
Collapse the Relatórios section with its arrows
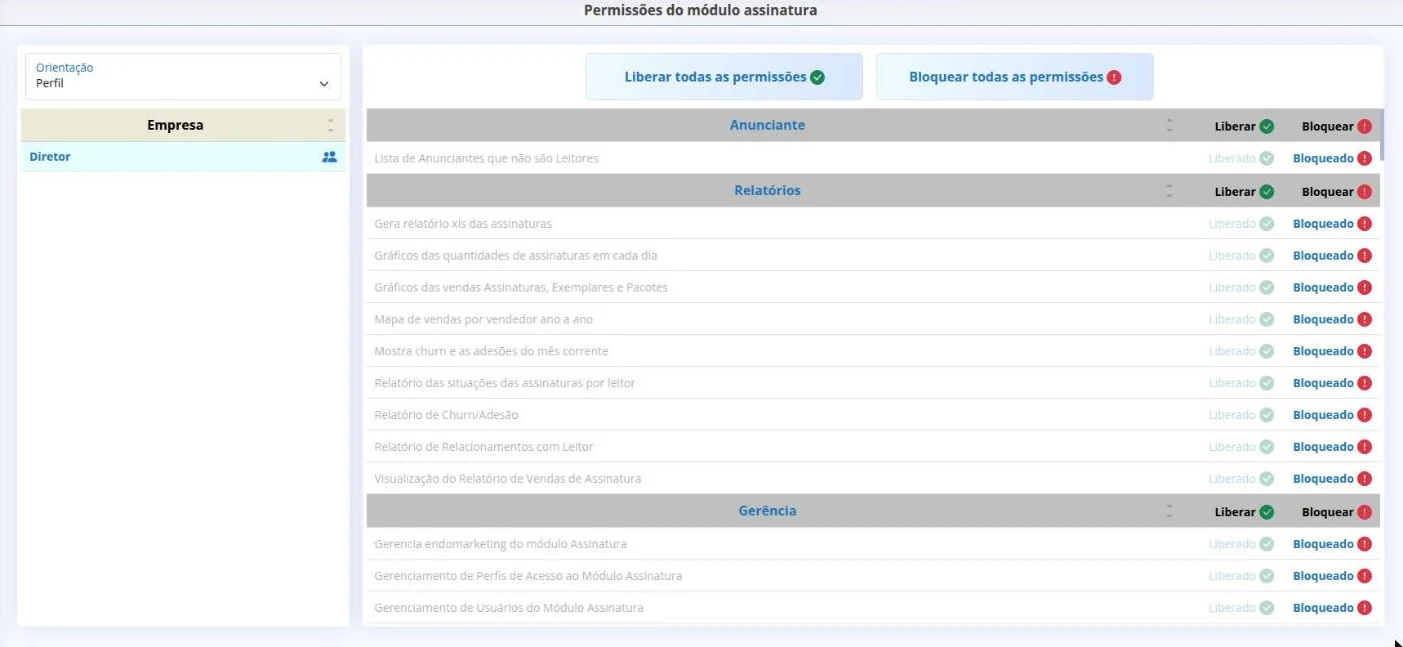coord(1169,191)
